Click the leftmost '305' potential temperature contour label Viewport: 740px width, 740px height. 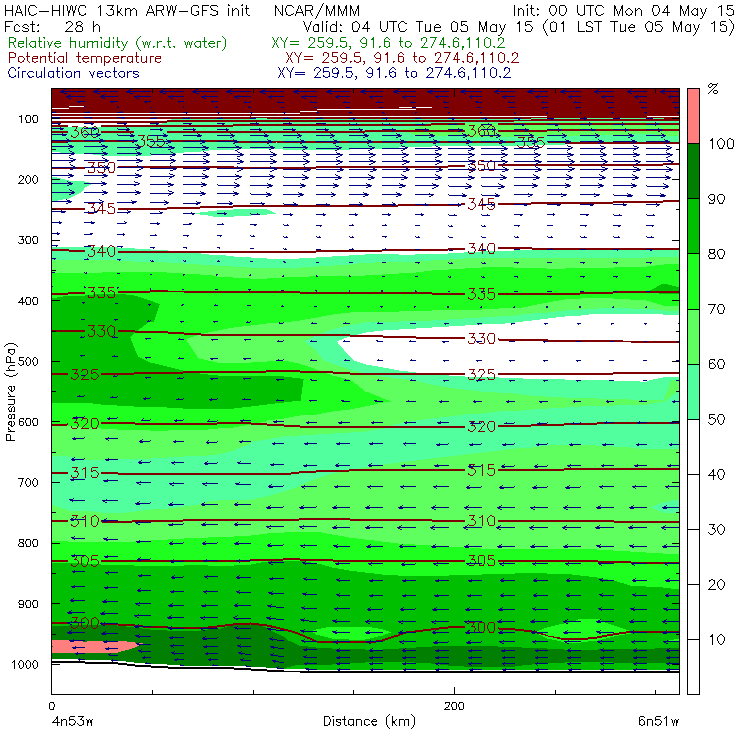point(85,561)
